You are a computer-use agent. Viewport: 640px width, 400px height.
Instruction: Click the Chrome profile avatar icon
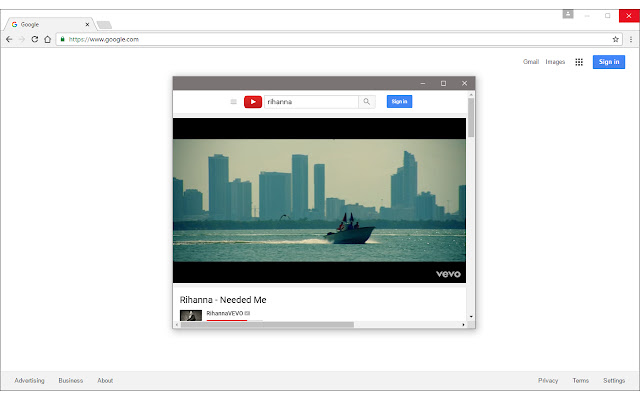pos(568,14)
